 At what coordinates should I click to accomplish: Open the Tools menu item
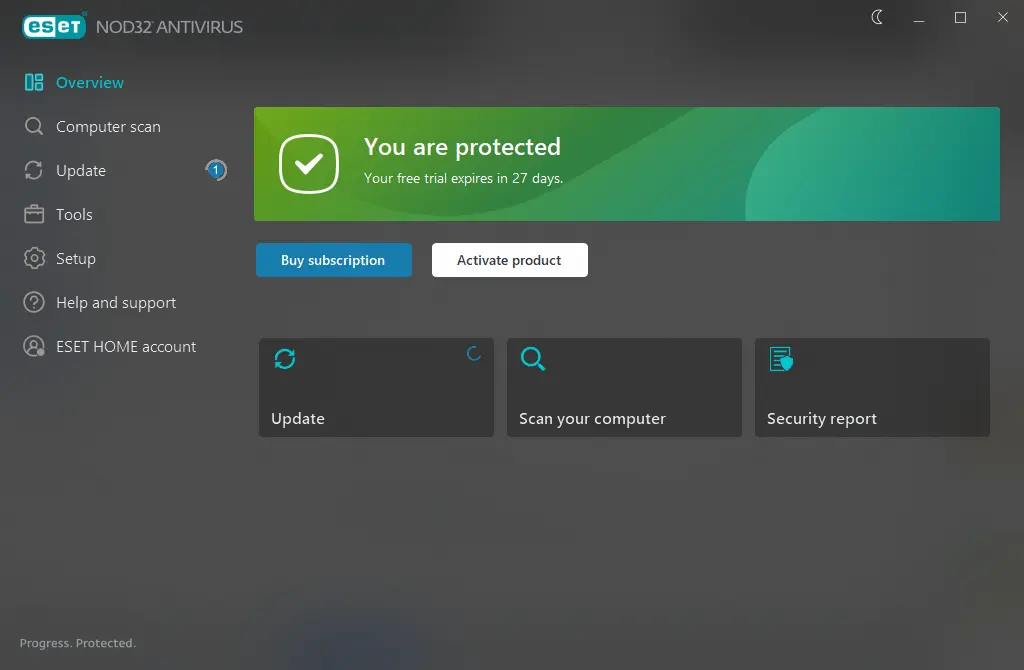click(74, 214)
